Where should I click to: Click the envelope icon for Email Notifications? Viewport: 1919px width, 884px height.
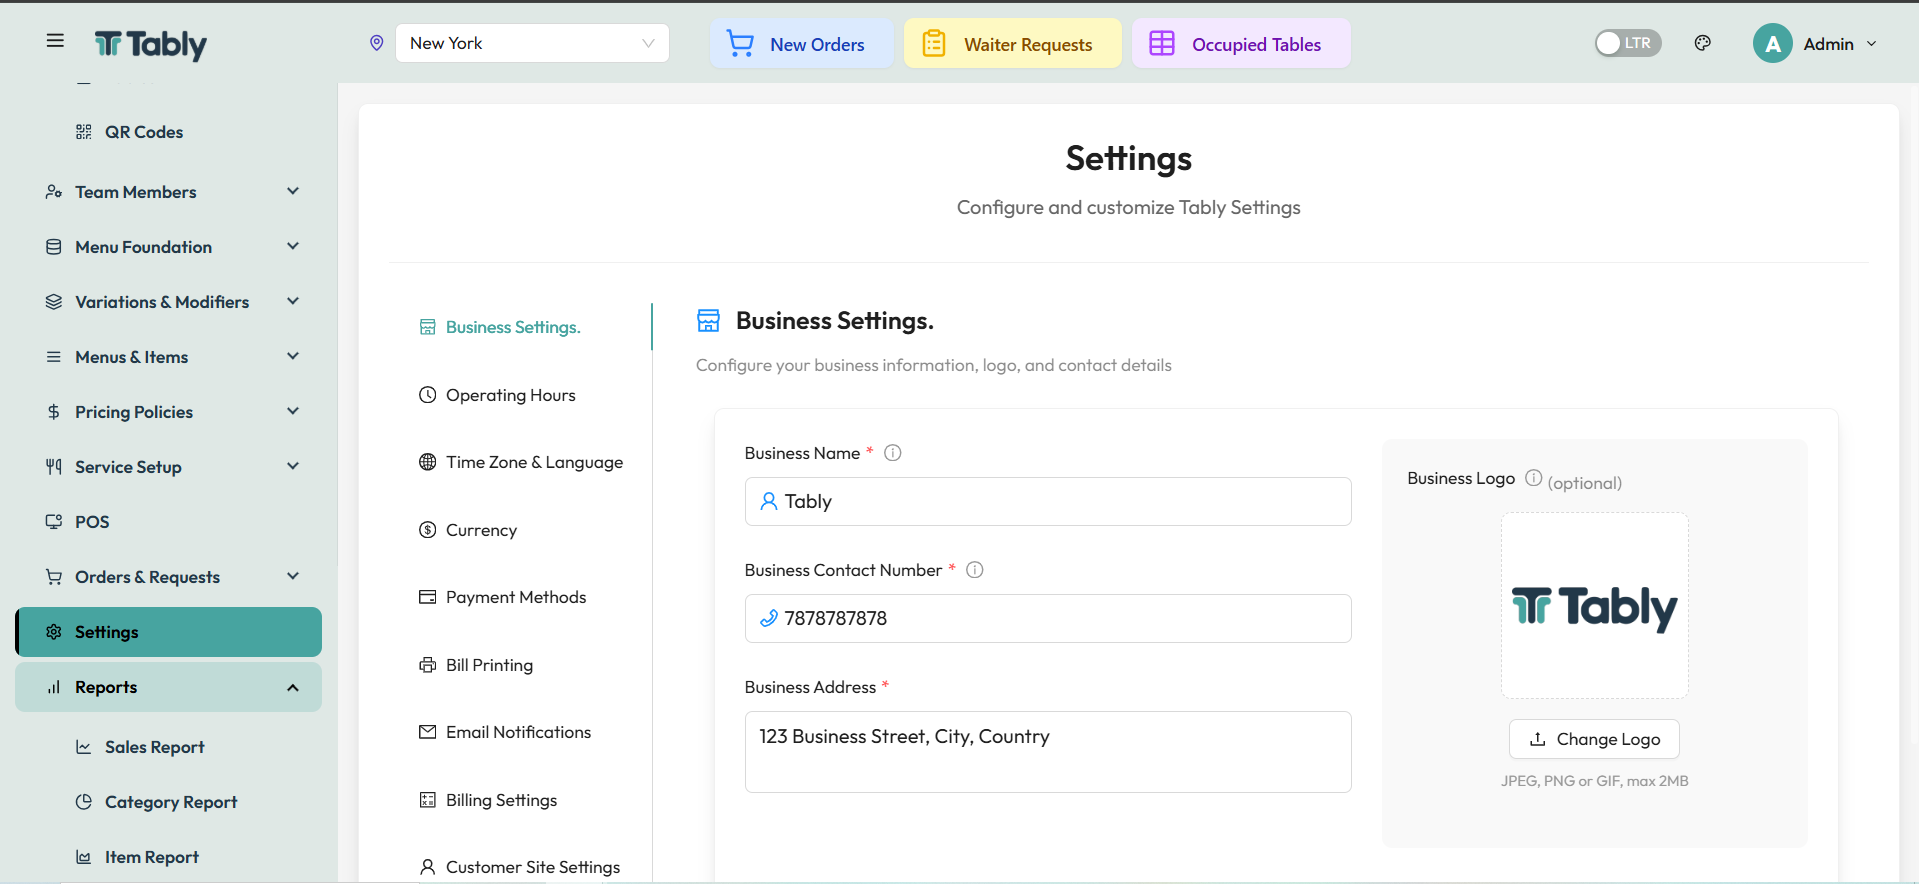click(x=428, y=732)
